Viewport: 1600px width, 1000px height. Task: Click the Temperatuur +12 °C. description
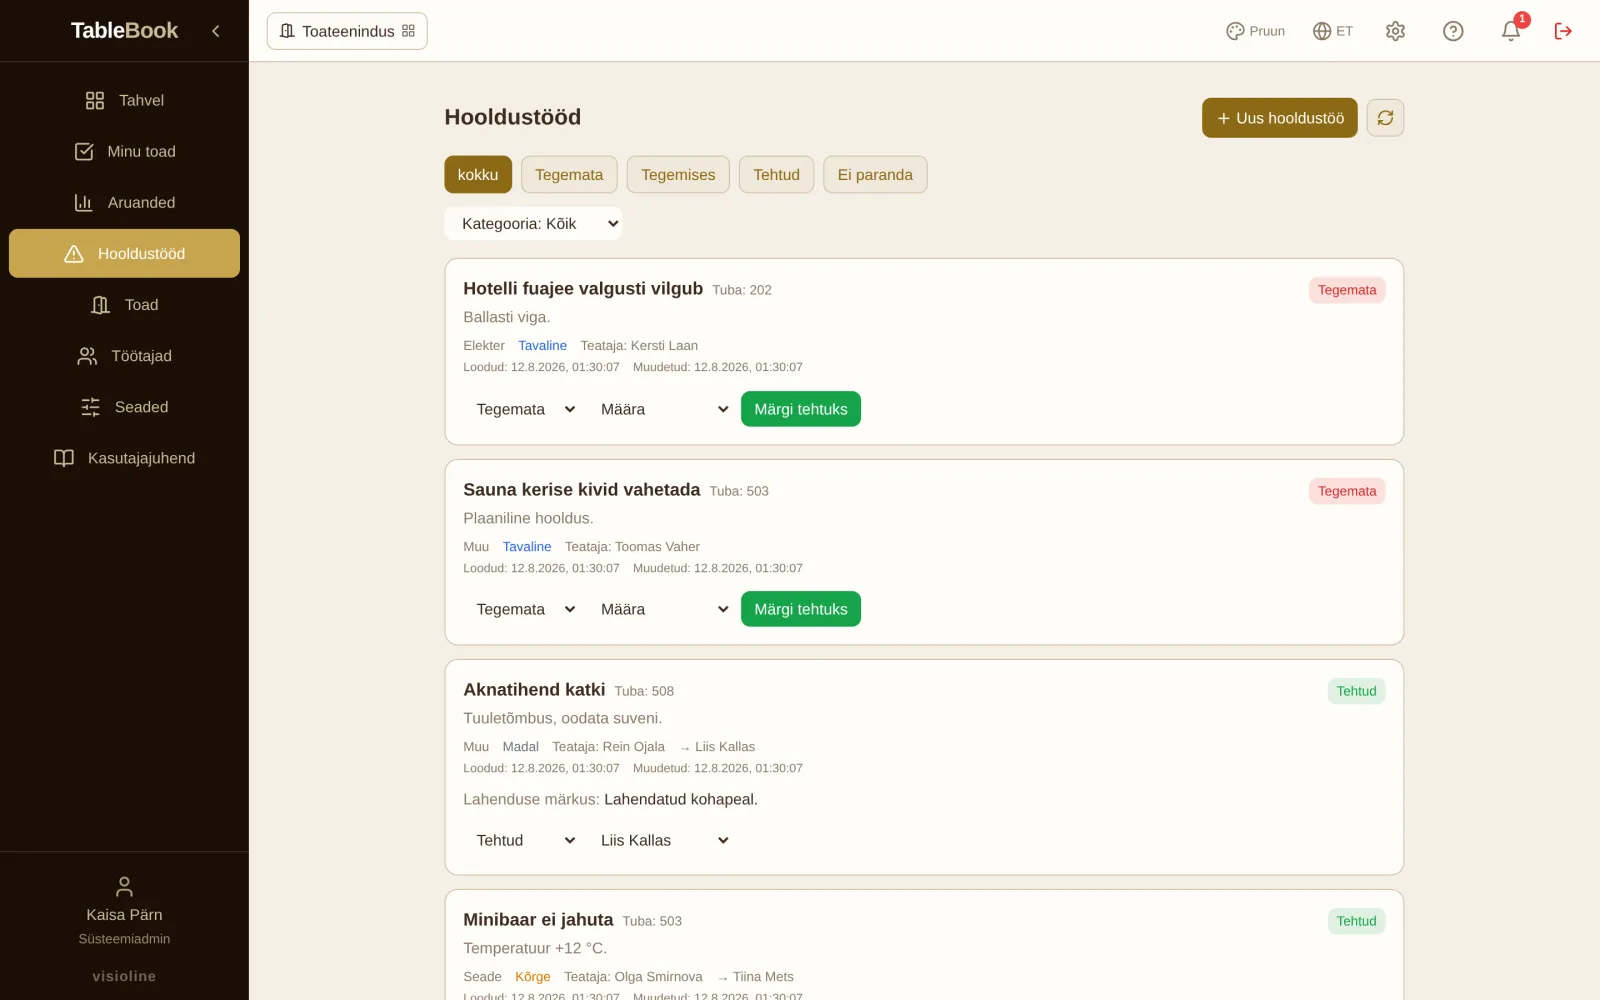[535, 948]
